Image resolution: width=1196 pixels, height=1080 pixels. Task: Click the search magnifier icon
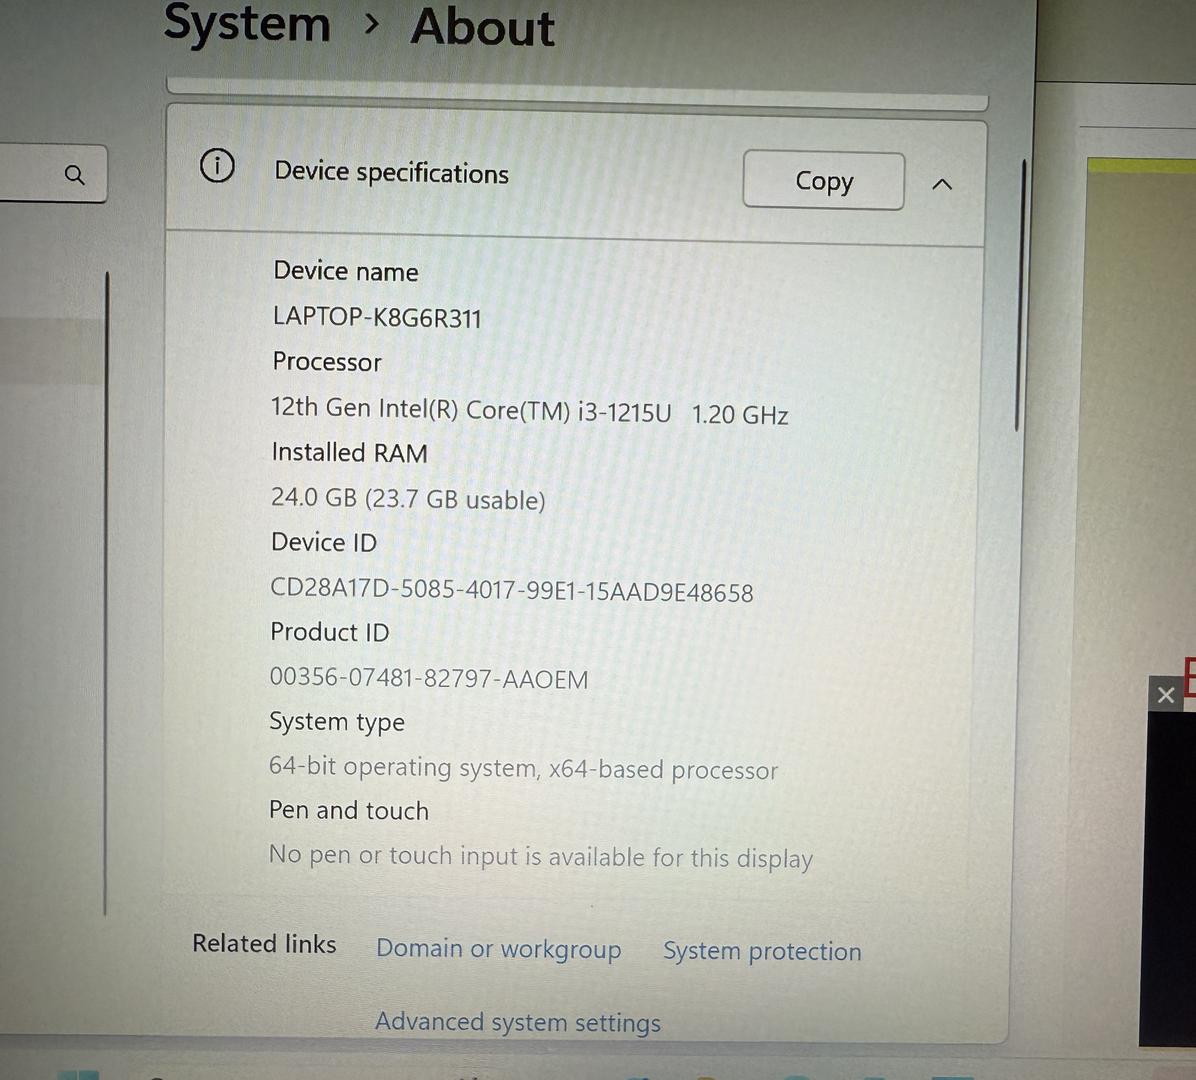click(74, 175)
